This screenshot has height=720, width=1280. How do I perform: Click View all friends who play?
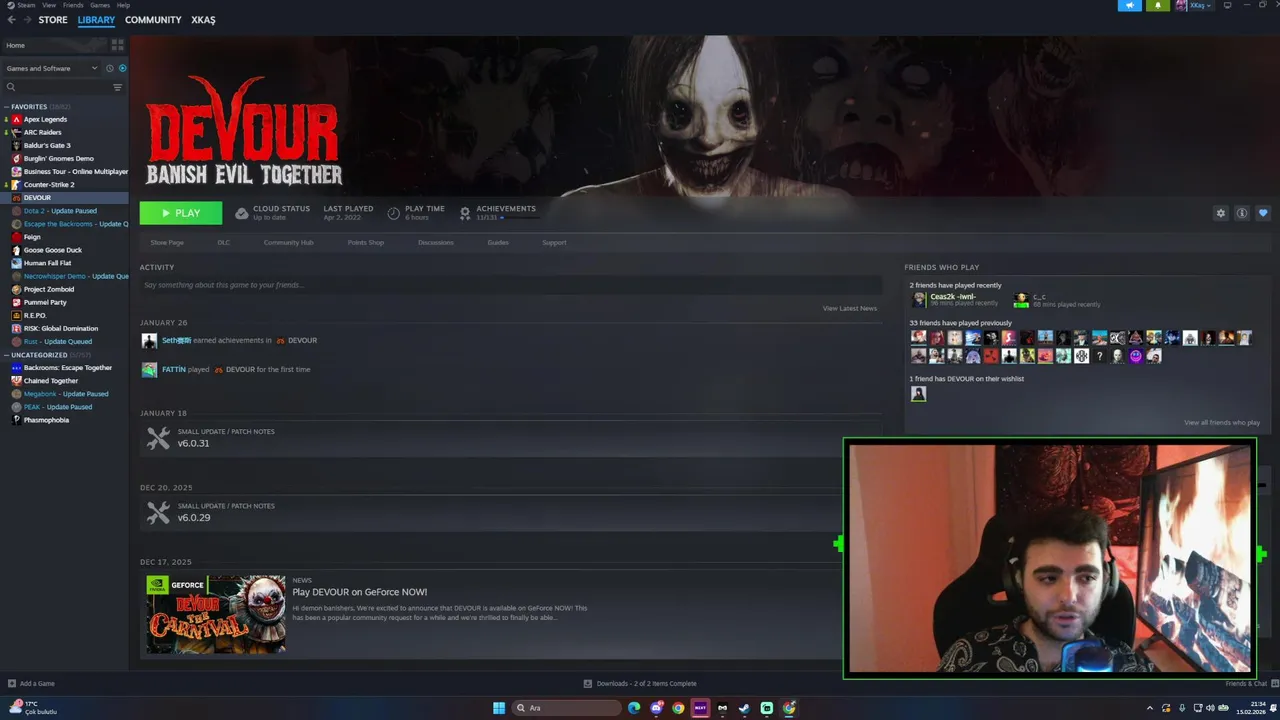[x=1222, y=423]
